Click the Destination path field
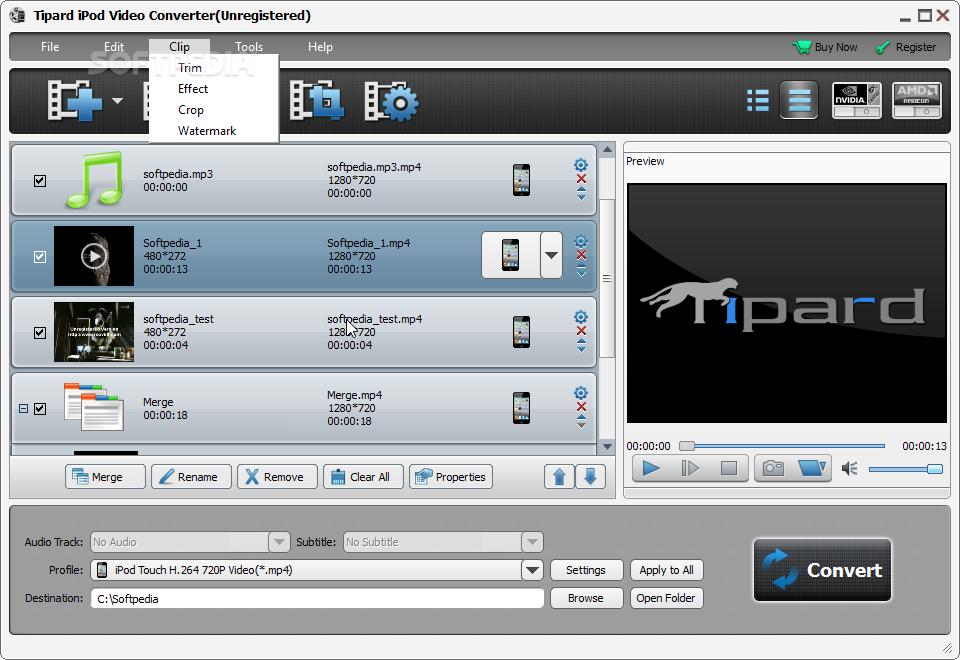Image resolution: width=960 pixels, height=660 pixels. [x=317, y=598]
